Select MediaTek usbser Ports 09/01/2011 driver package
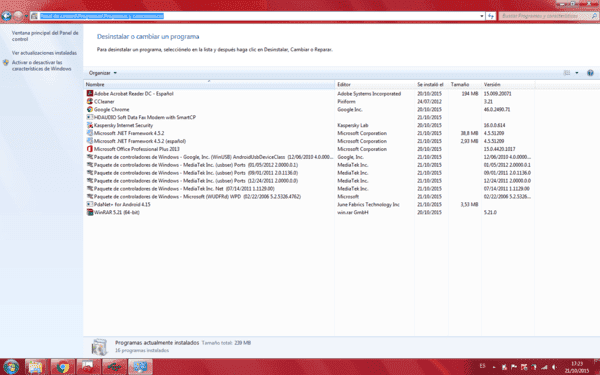The height and width of the screenshot is (375, 600). (x=196, y=173)
